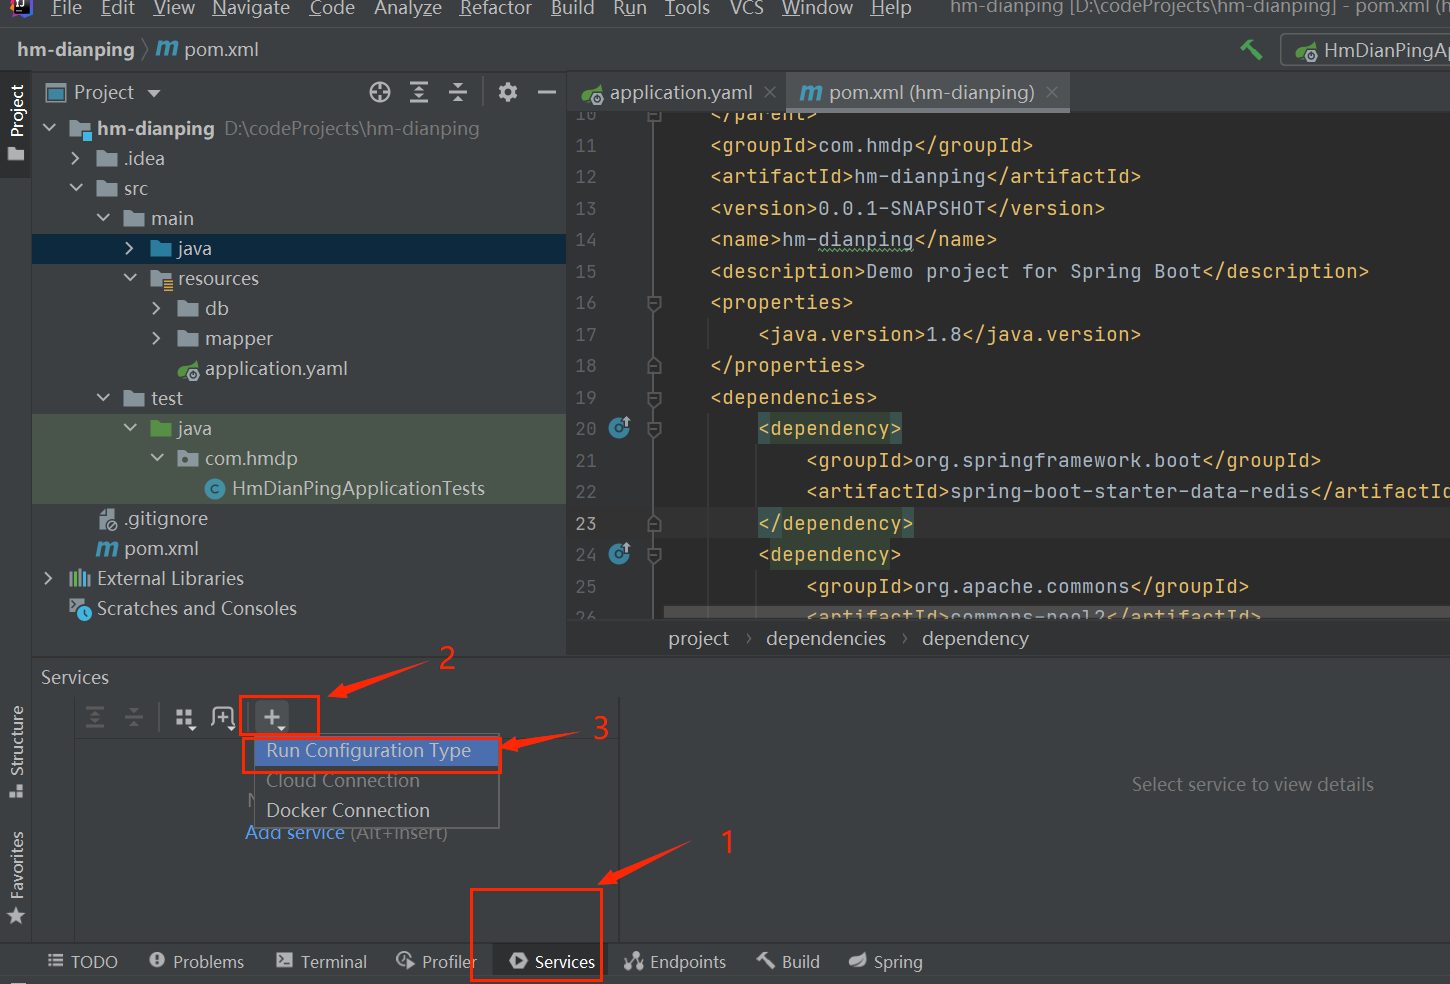This screenshot has height=984, width=1450.
Task: Click the Maven icon beside pom.xml in tree
Action: (x=107, y=549)
